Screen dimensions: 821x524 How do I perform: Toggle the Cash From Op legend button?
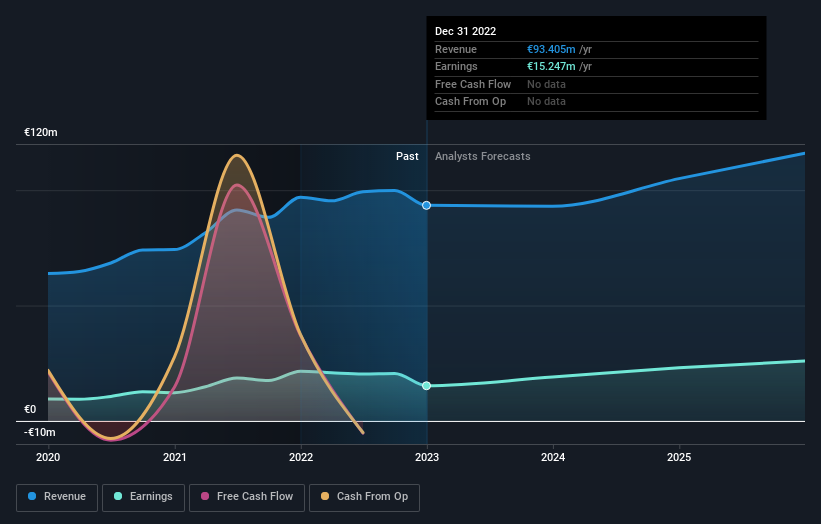coord(364,497)
